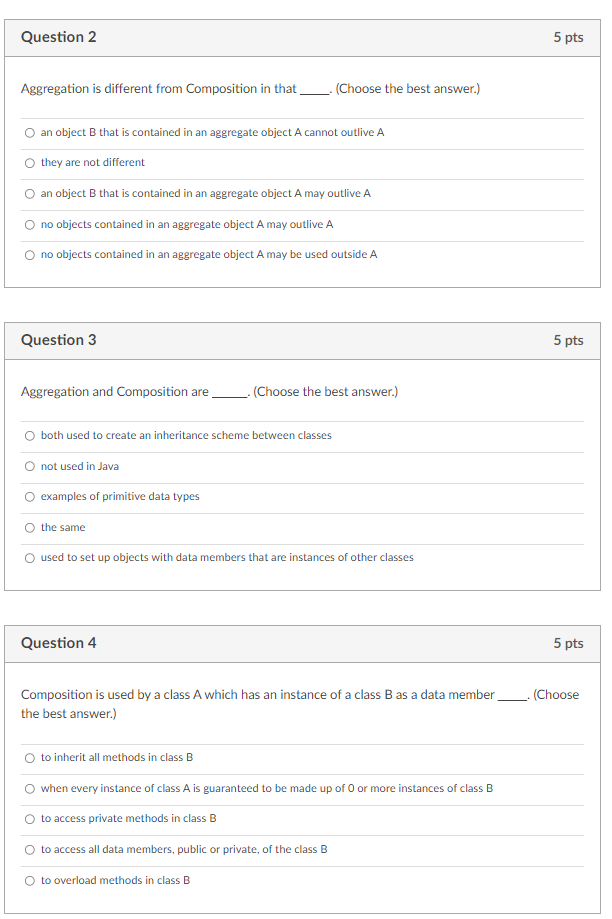This screenshot has height=919, width=612.
Task: Pick 'examples of primitive data types' option
Action: click(x=30, y=496)
